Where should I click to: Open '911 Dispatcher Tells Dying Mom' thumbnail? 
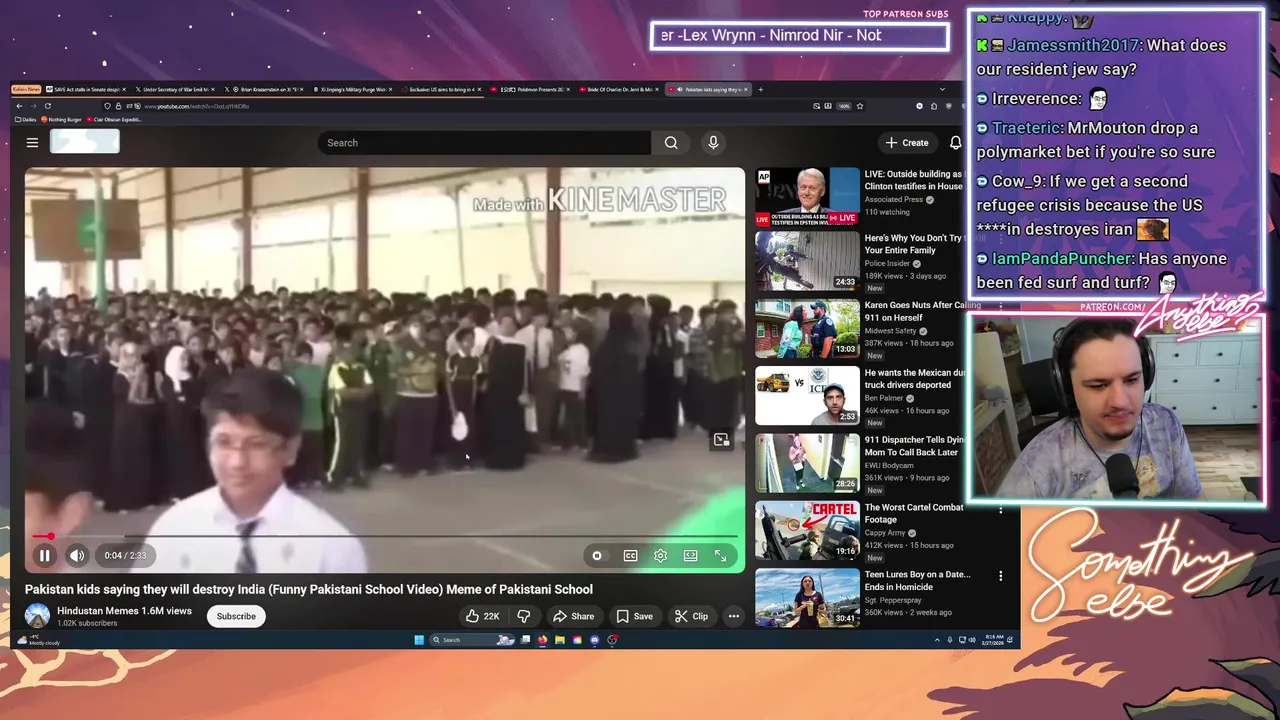pyautogui.click(x=807, y=463)
